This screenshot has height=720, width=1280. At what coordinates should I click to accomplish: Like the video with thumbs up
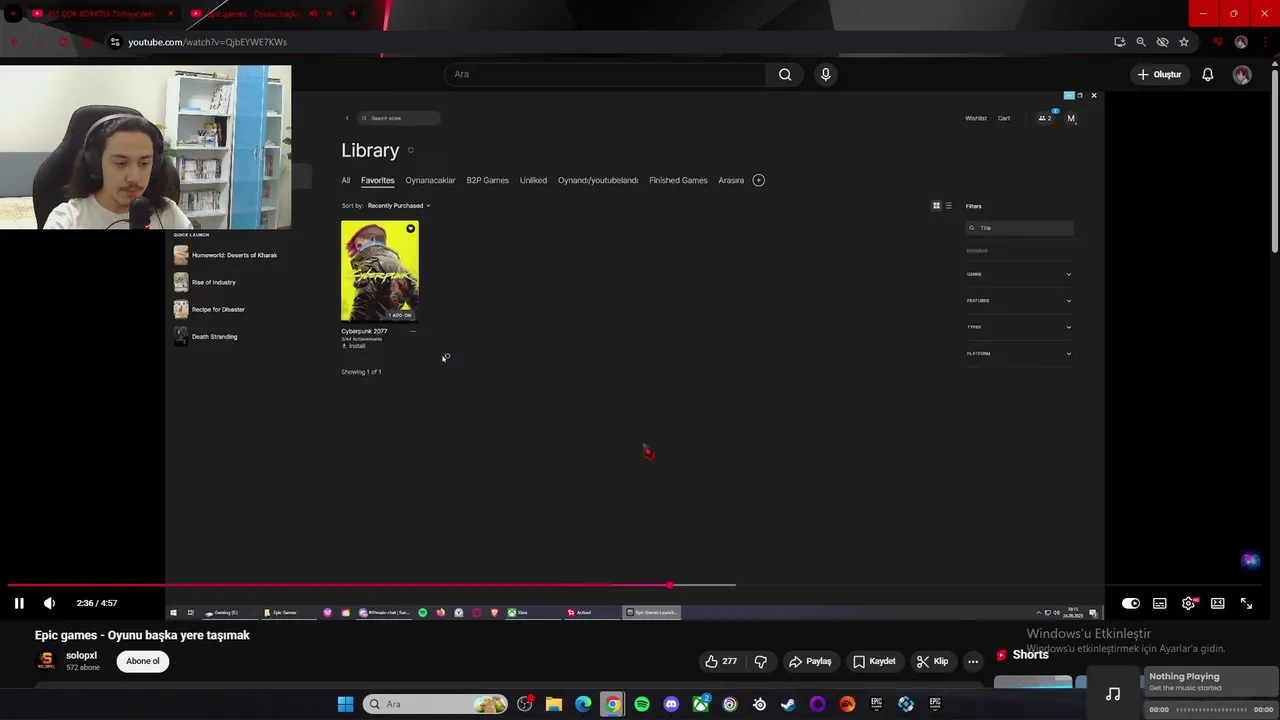tap(721, 661)
